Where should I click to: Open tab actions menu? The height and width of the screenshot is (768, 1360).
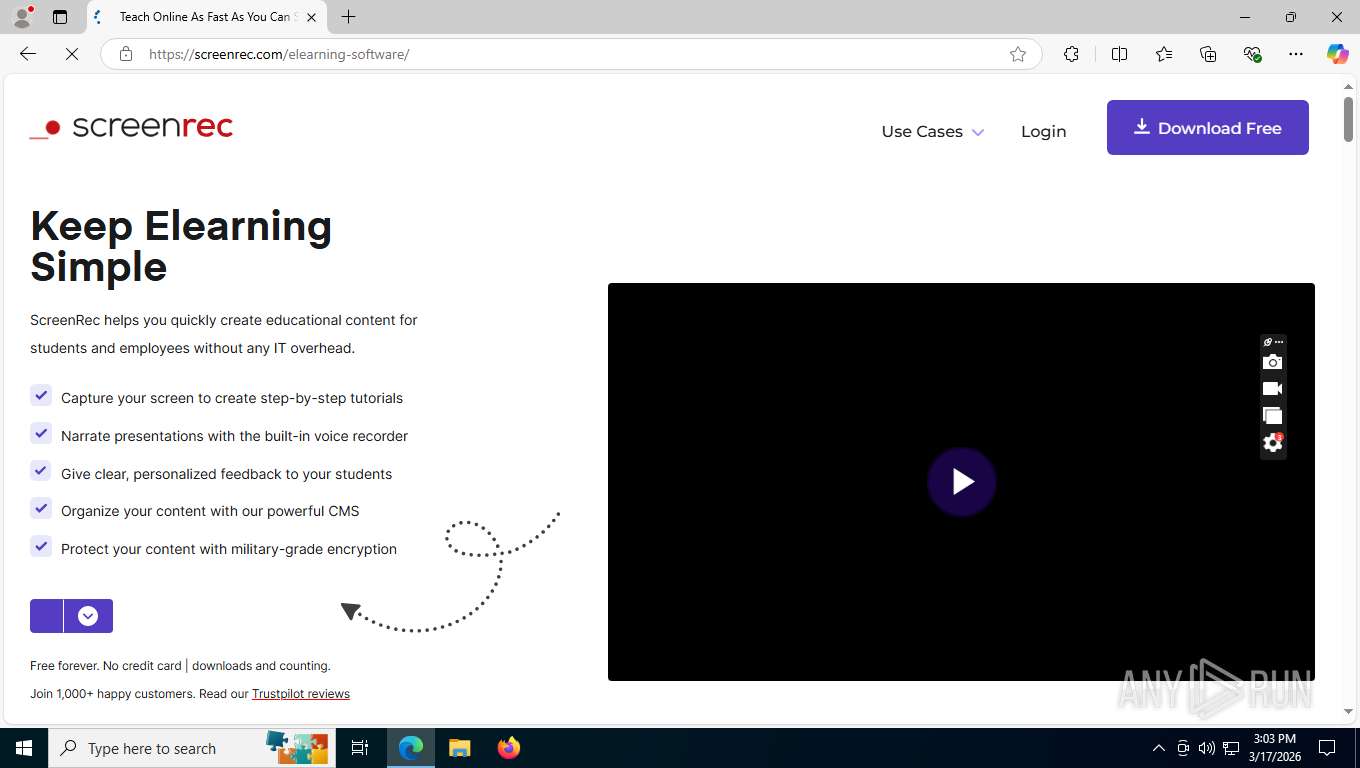(x=60, y=17)
